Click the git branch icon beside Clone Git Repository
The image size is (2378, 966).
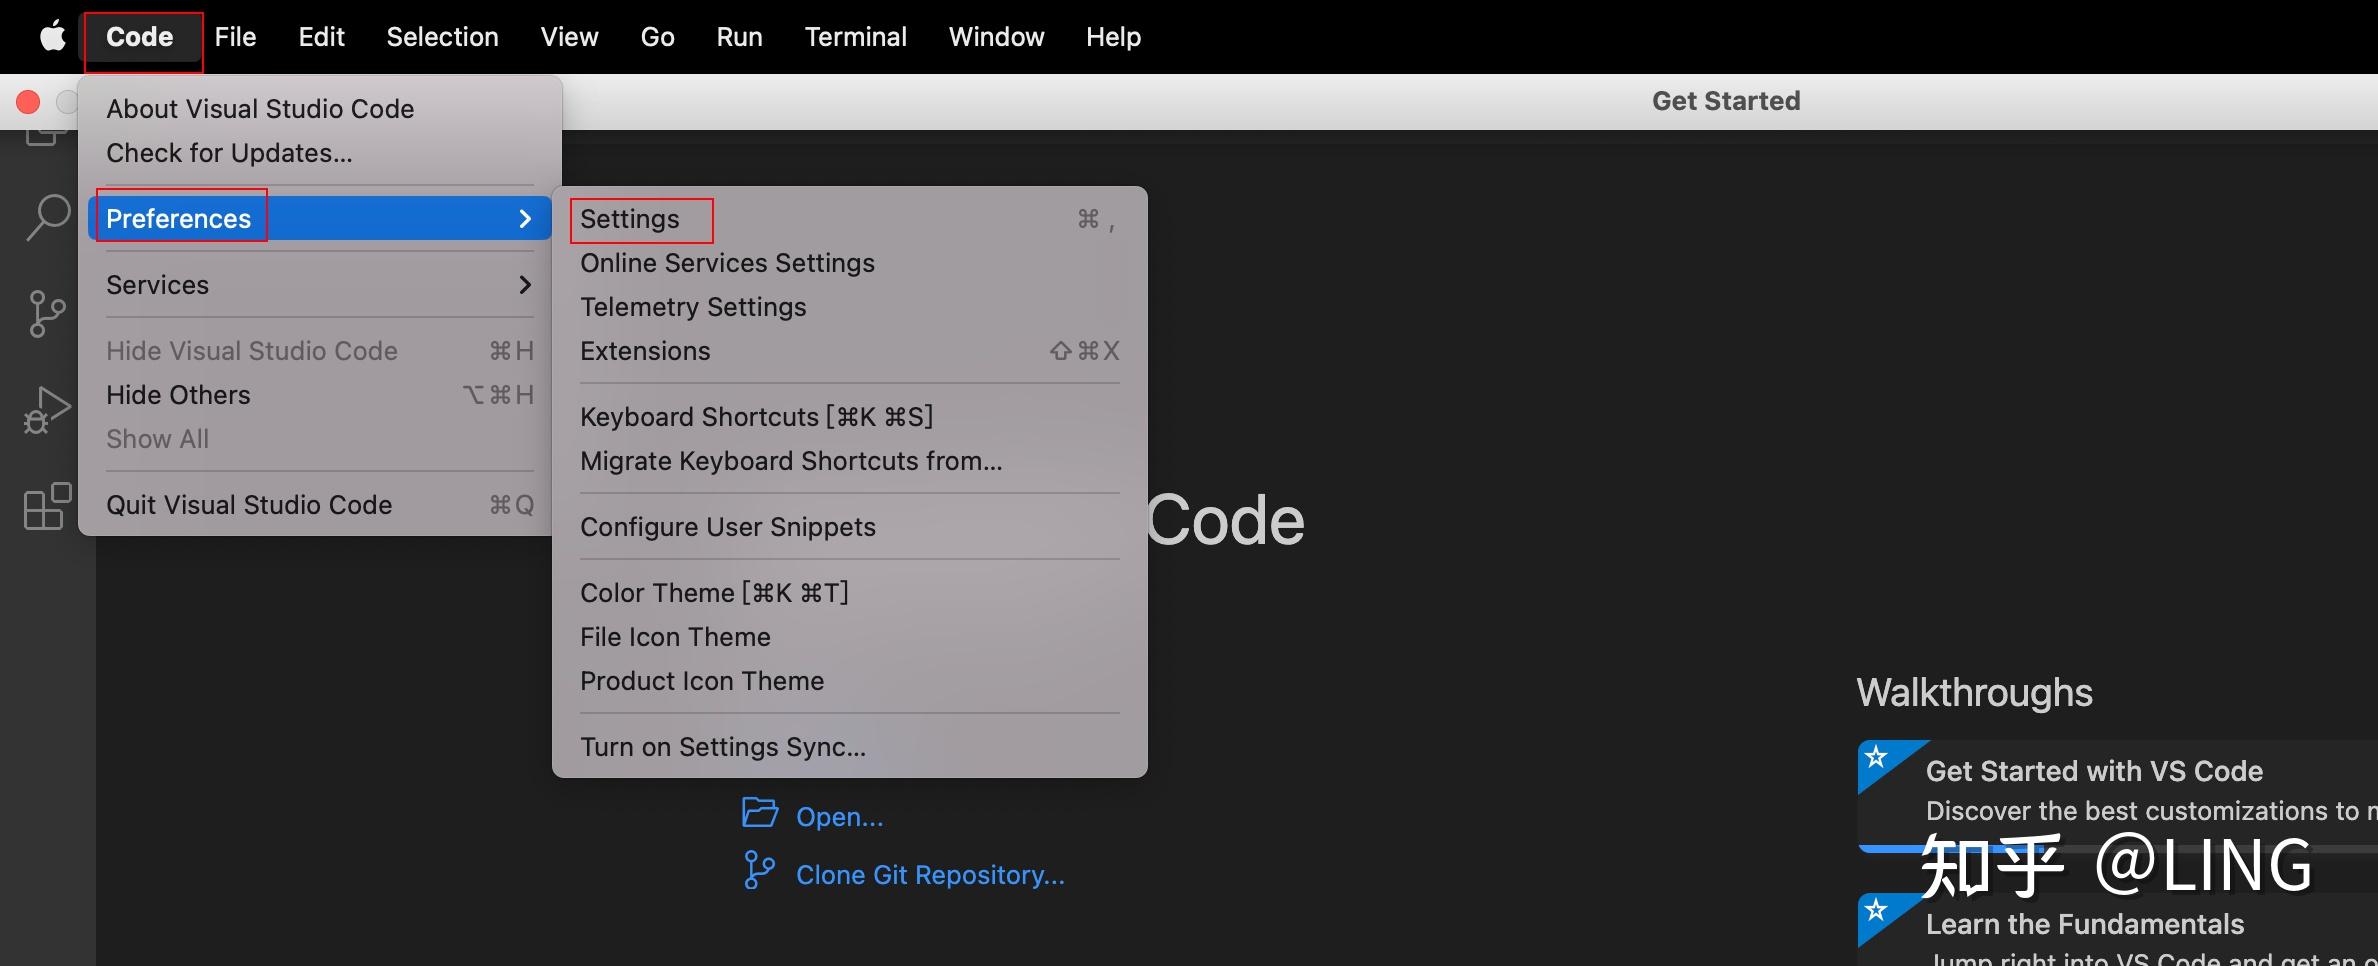pos(759,870)
